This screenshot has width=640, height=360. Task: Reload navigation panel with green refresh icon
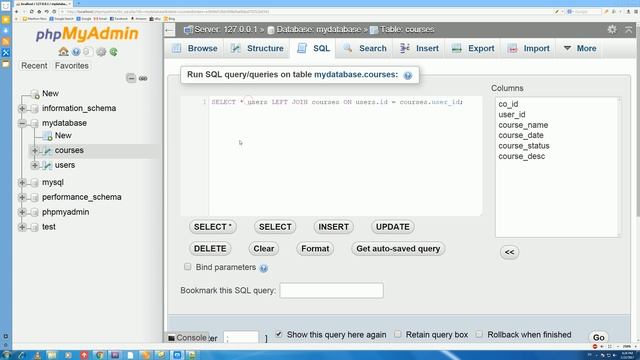click(x=113, y=52)
